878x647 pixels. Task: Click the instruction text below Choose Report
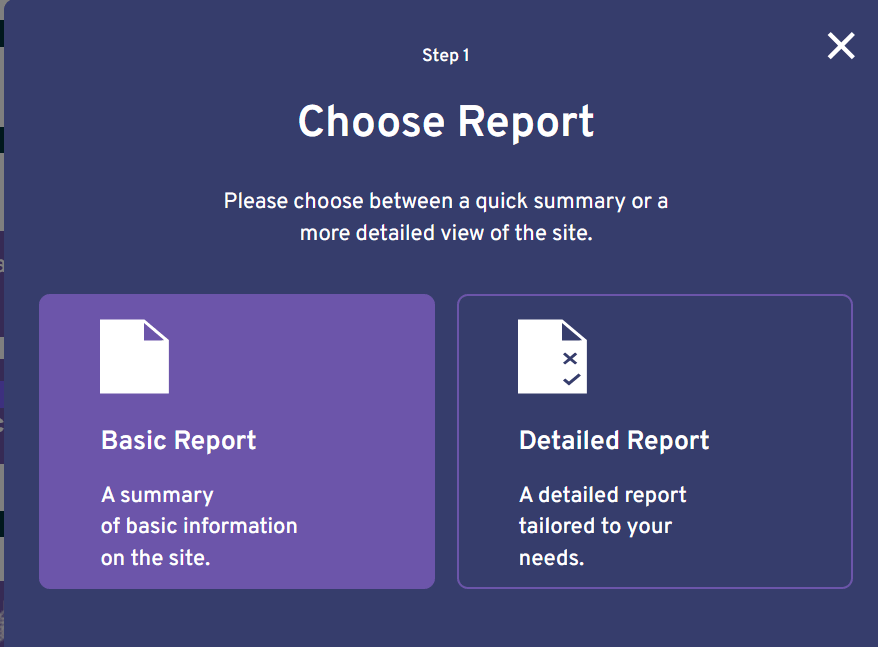[446, 216]
